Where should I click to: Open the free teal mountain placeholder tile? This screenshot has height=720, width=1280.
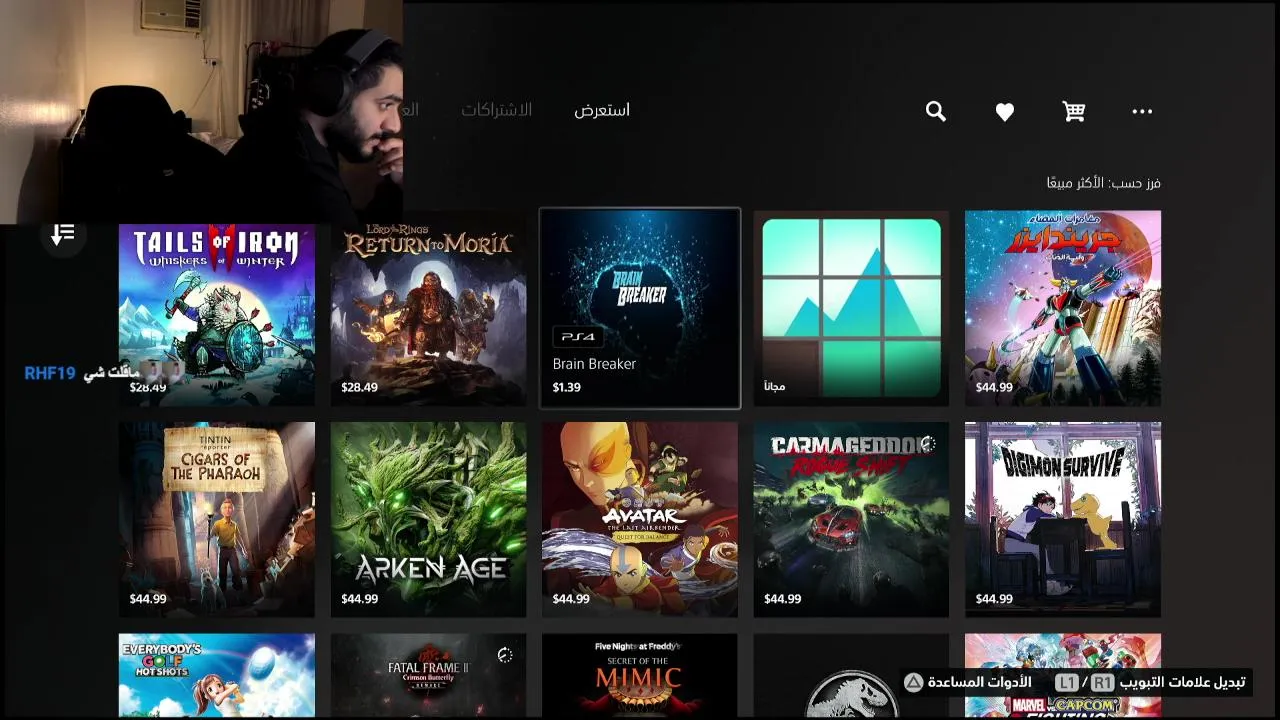point(851,308)
